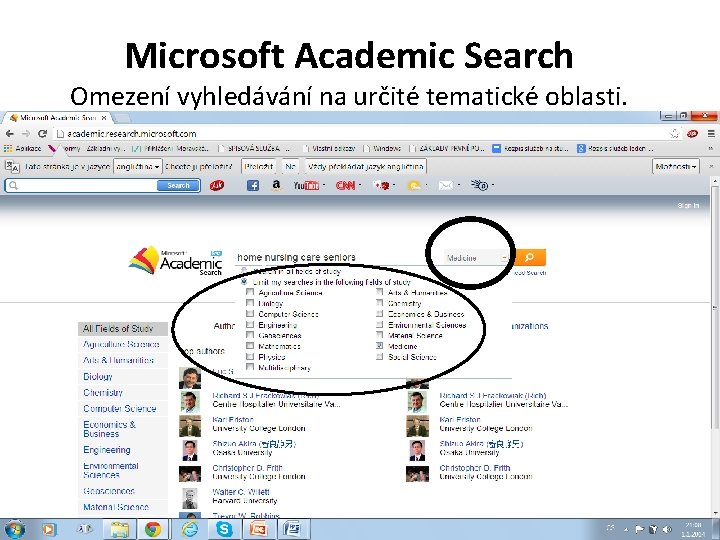
Task: Open the Windows Start orb
Action: (14, 529)
